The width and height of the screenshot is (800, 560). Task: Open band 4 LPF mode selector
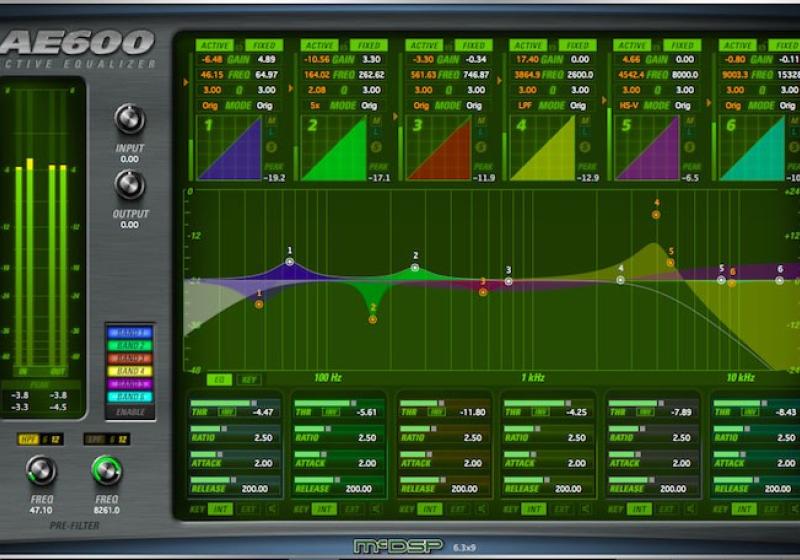point(524,105)
